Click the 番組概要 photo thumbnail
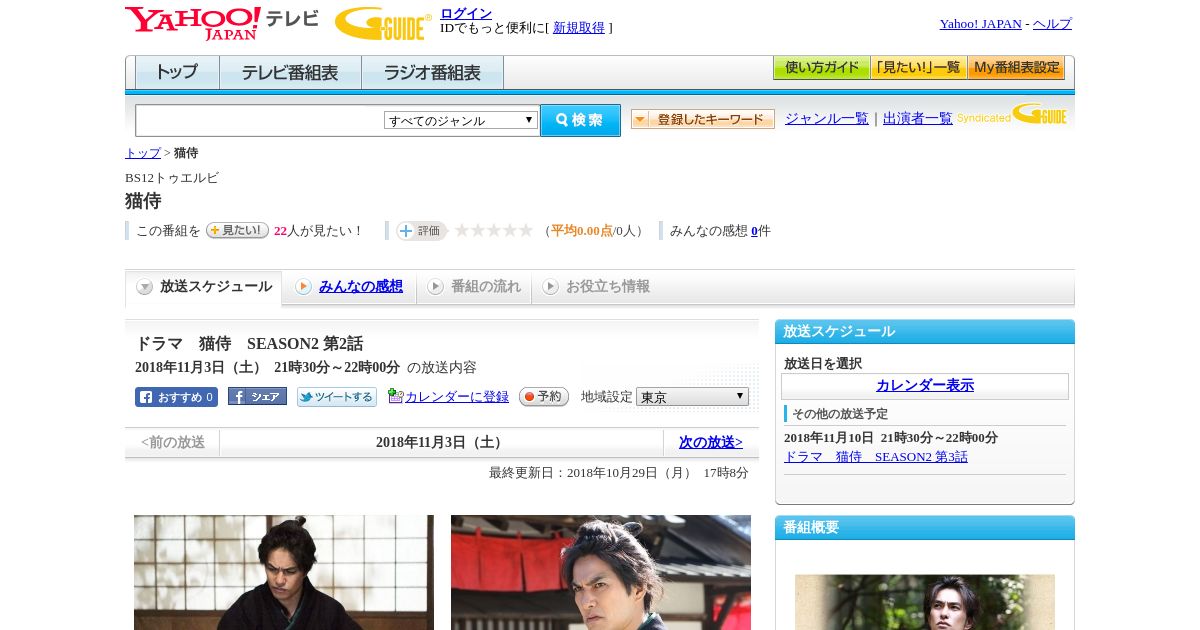The height and width of the screenshot is (630, 1200). 925,602
